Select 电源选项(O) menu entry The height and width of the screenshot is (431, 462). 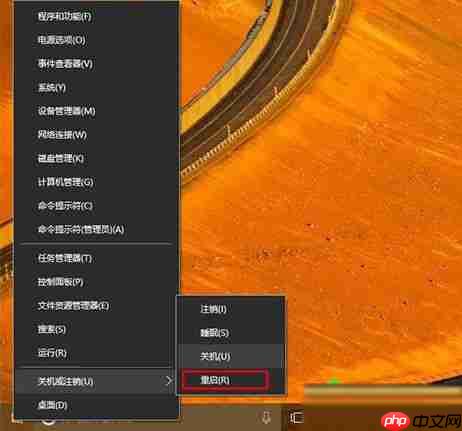click(97, 40)
